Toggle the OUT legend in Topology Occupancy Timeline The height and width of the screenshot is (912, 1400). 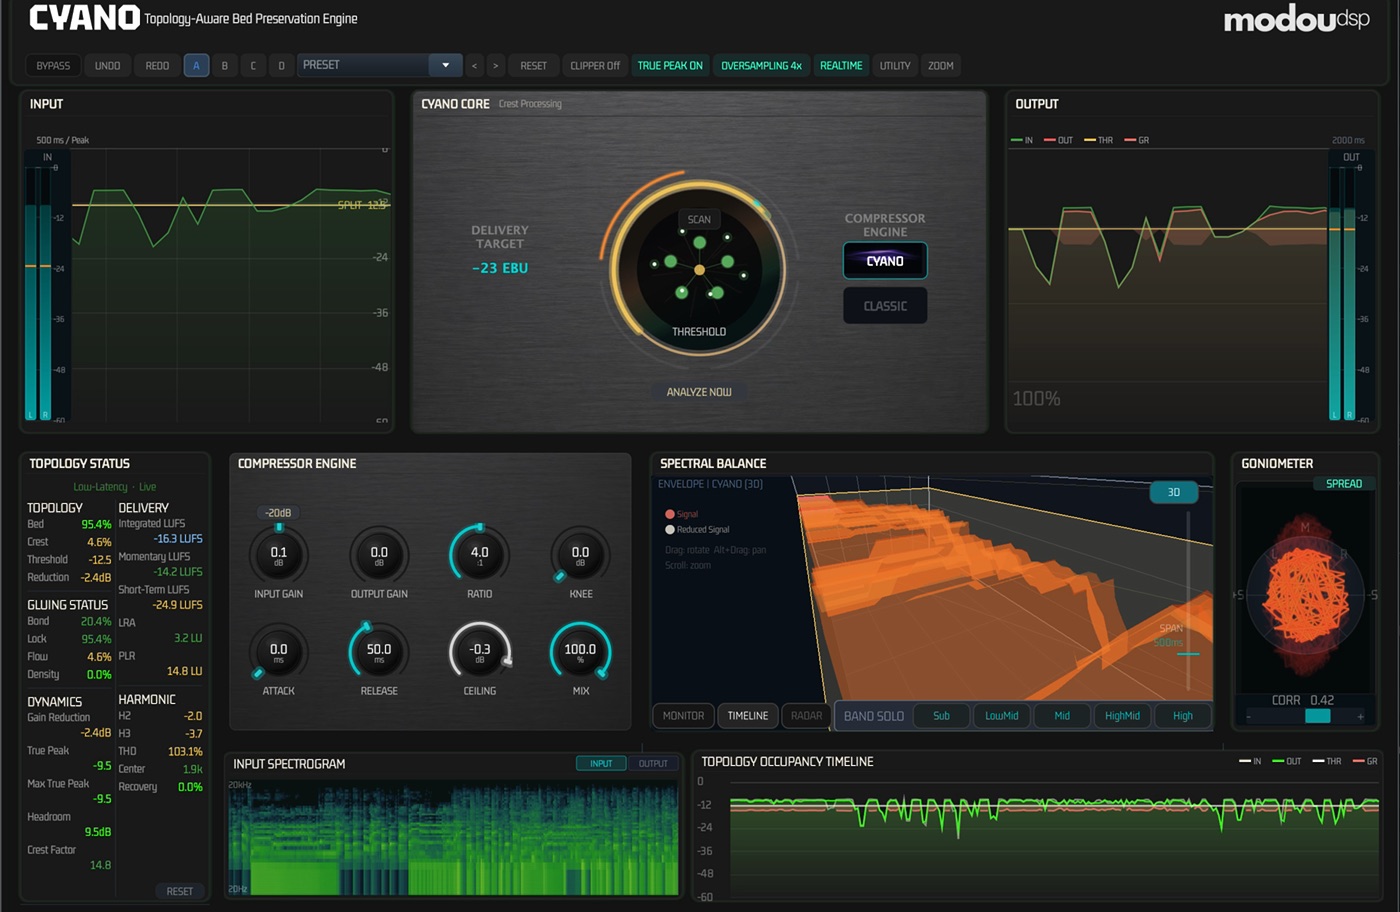click(1287, 762)
